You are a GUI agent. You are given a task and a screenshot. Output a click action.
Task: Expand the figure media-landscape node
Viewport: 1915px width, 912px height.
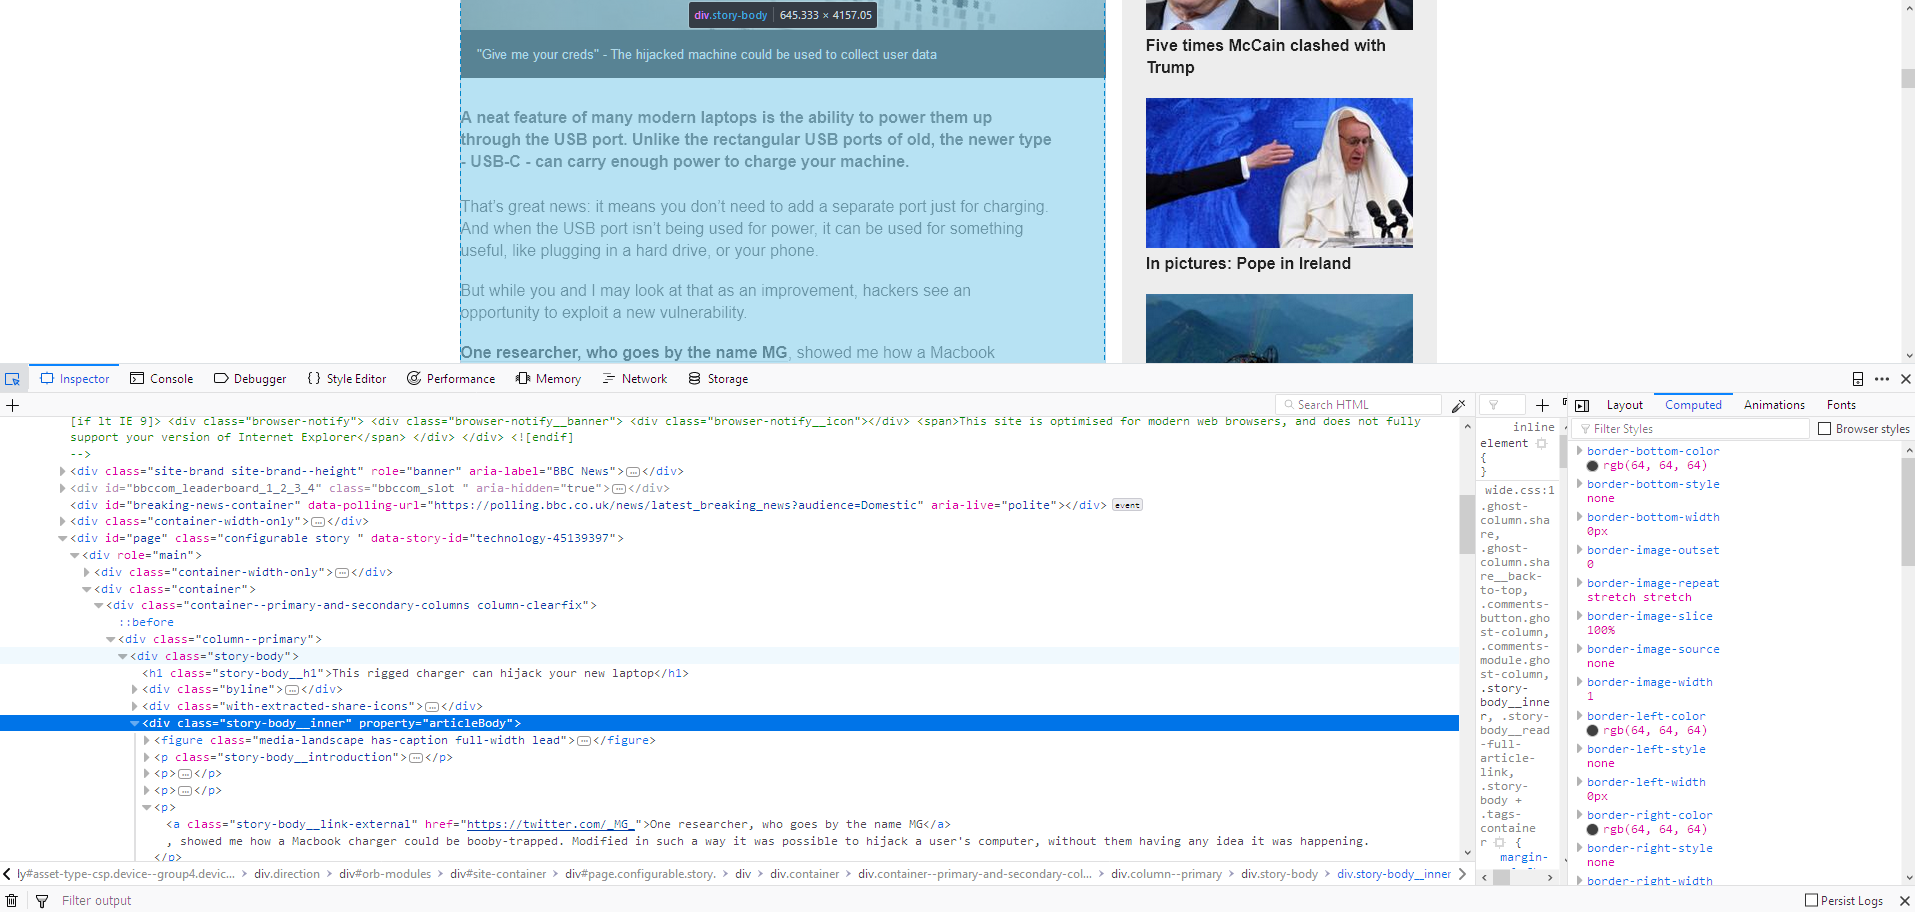tap(147, 740)
